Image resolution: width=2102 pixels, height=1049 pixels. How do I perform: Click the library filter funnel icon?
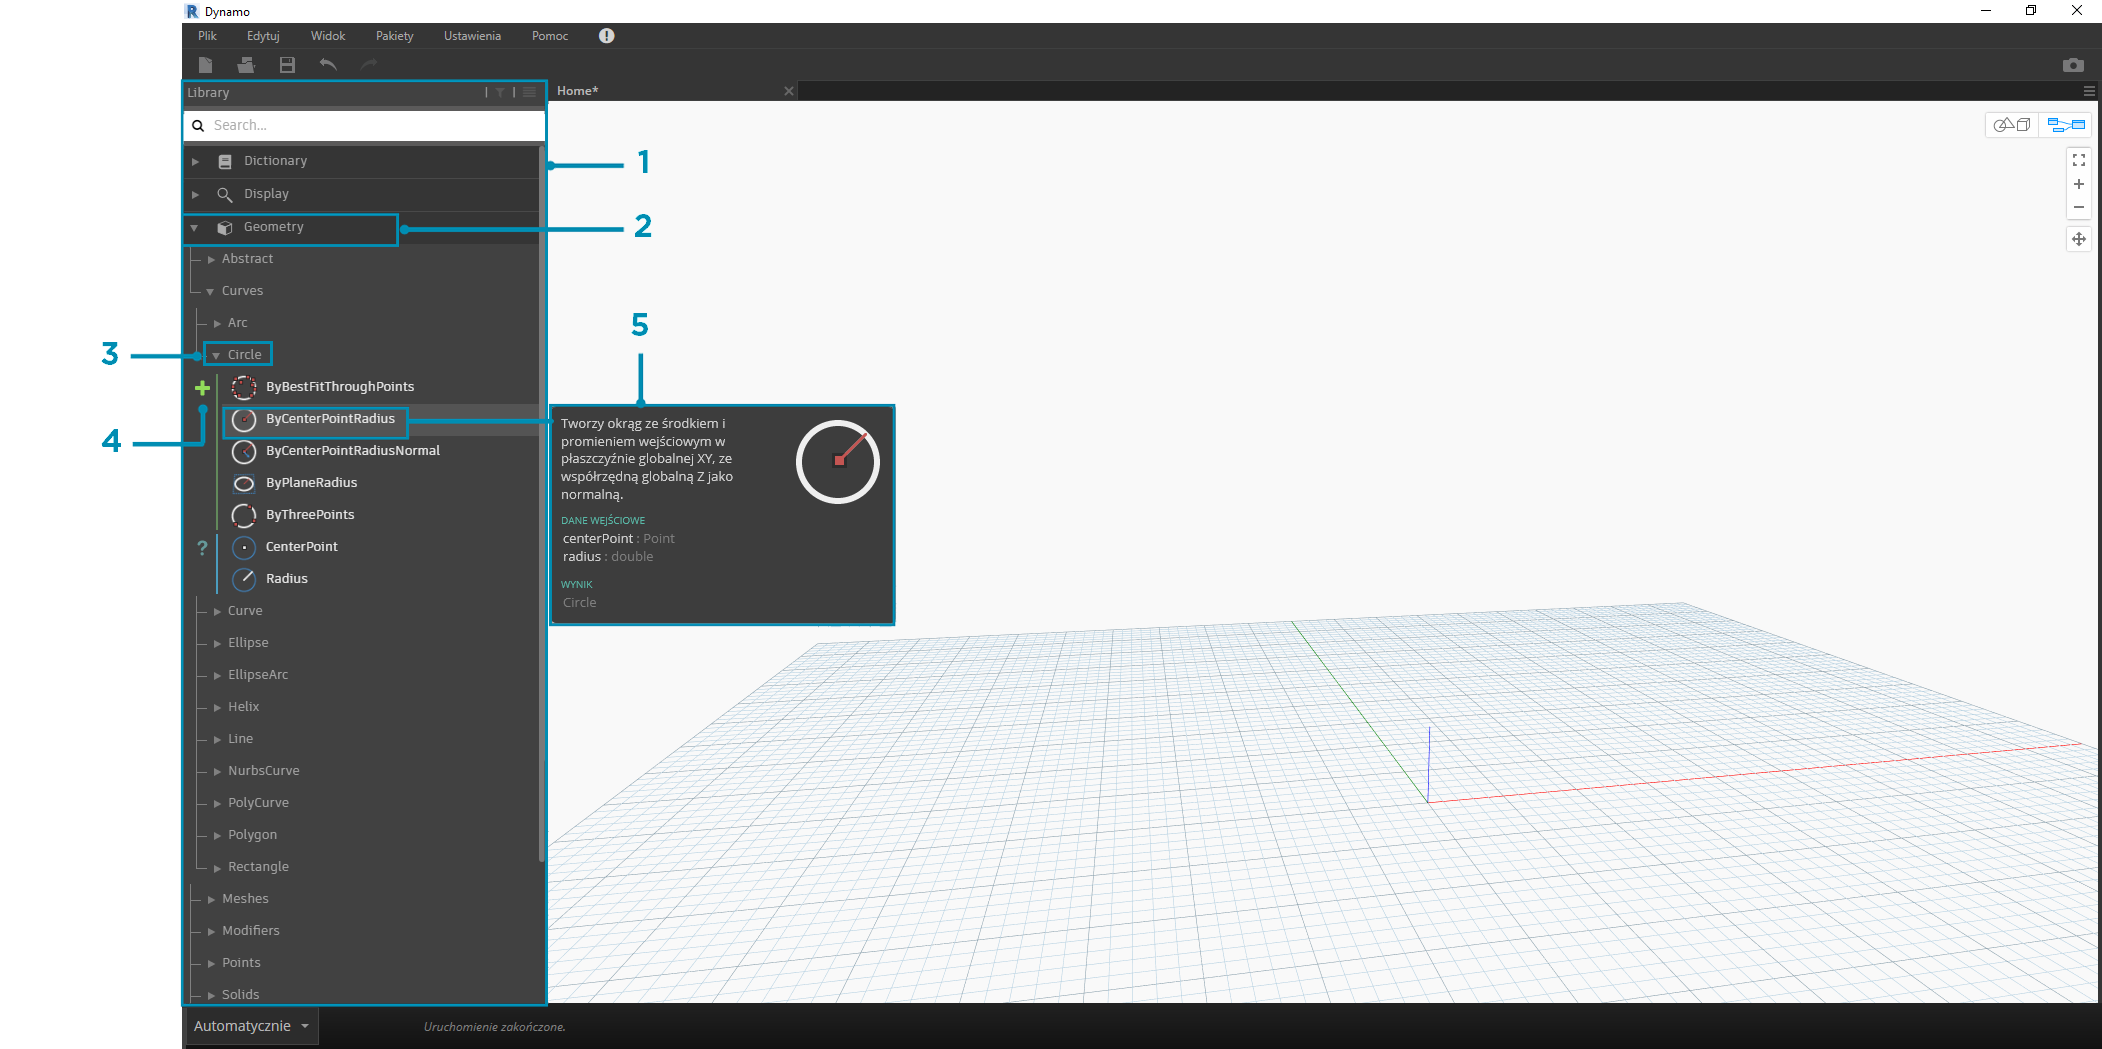point(501,92)
